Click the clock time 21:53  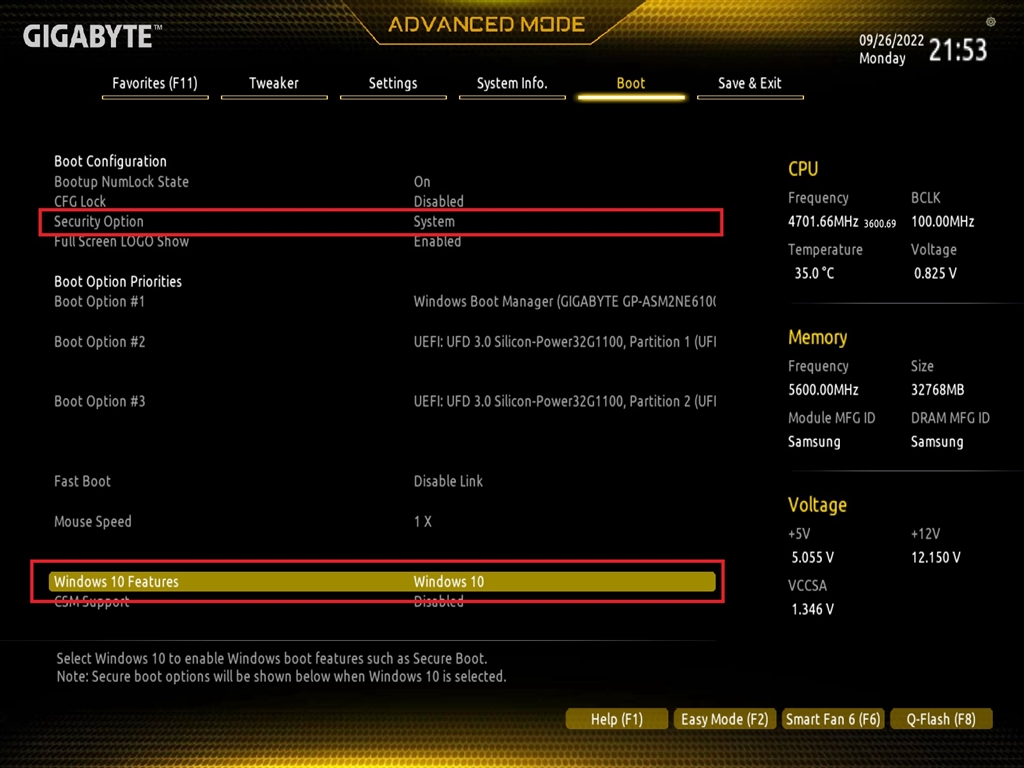click(957, 50)
